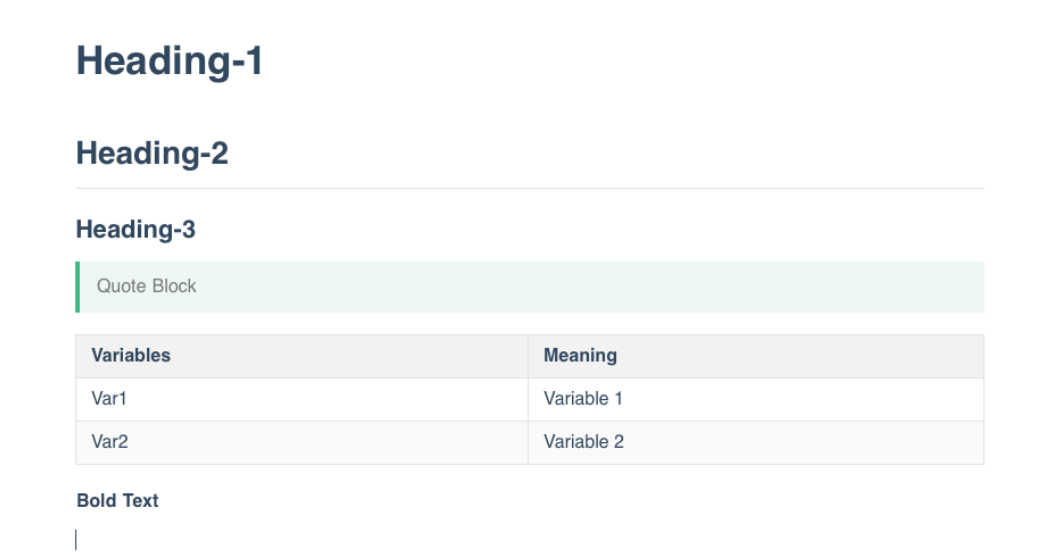Click the word Quote in the quote block
Image resolution: width=1055 pixels, height=554 pixels.
tap(121, 286)
